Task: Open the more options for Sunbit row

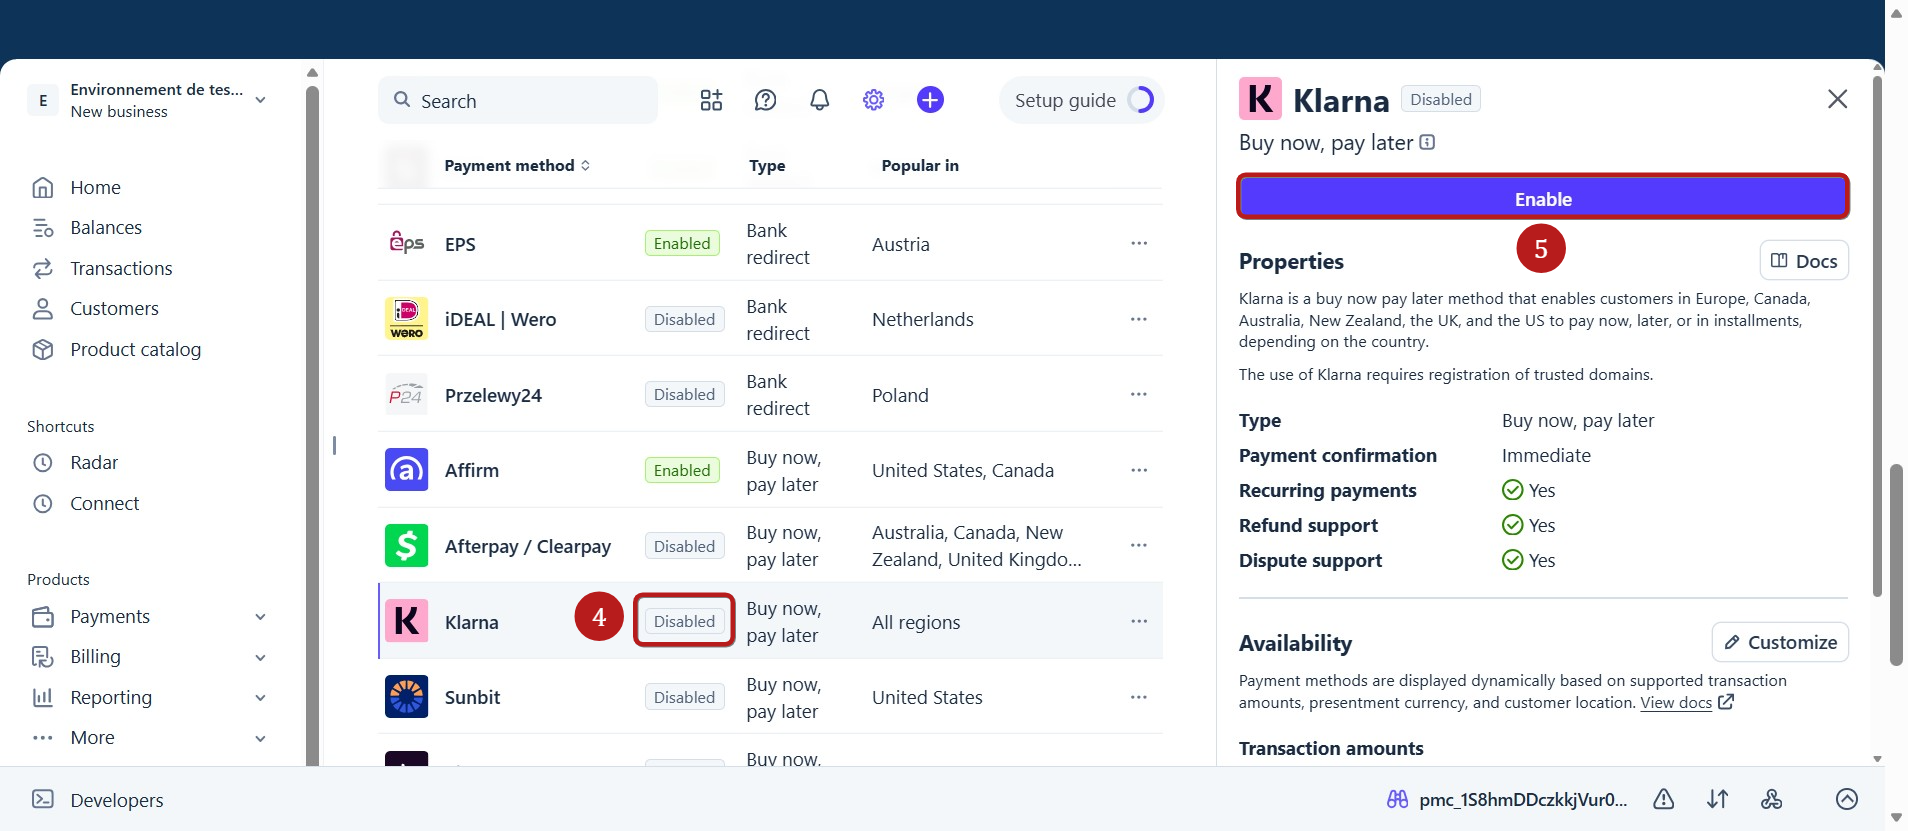Action: tap(1139, 697)
